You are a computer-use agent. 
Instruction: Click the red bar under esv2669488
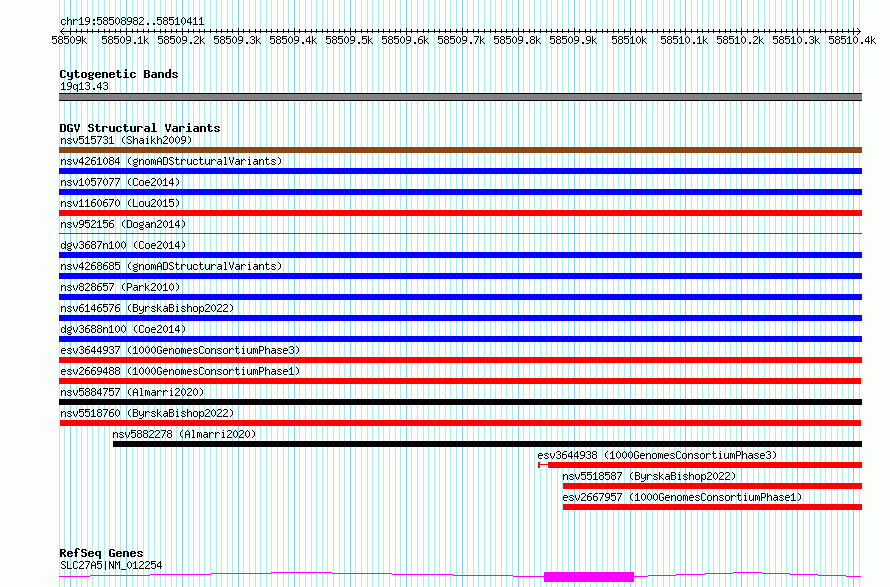[460, 381]
